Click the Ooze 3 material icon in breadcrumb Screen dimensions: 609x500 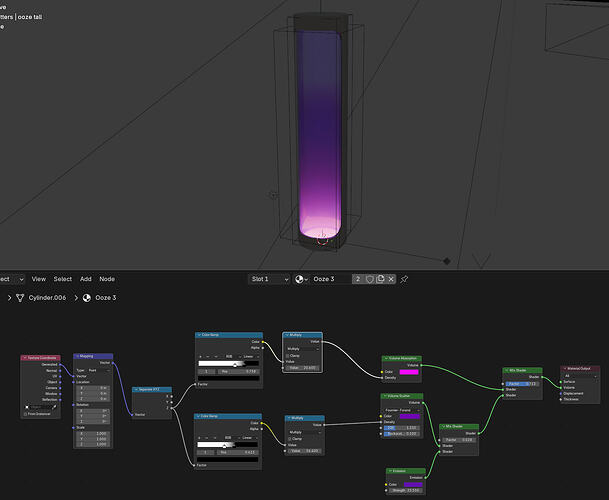coord(84,298)
